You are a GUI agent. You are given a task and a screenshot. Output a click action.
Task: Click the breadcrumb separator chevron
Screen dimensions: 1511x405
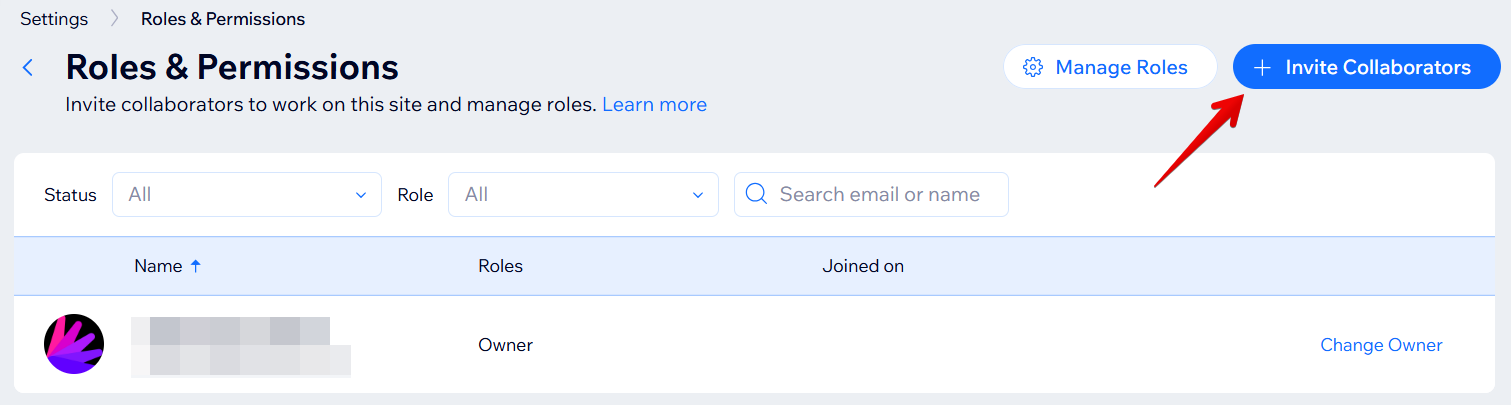(114, 19)
